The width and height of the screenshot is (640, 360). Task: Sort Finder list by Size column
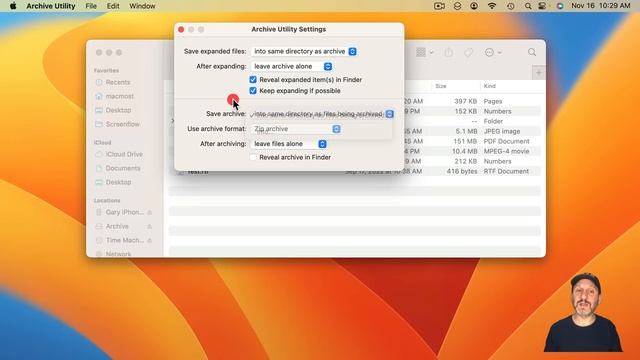[441, 86]
